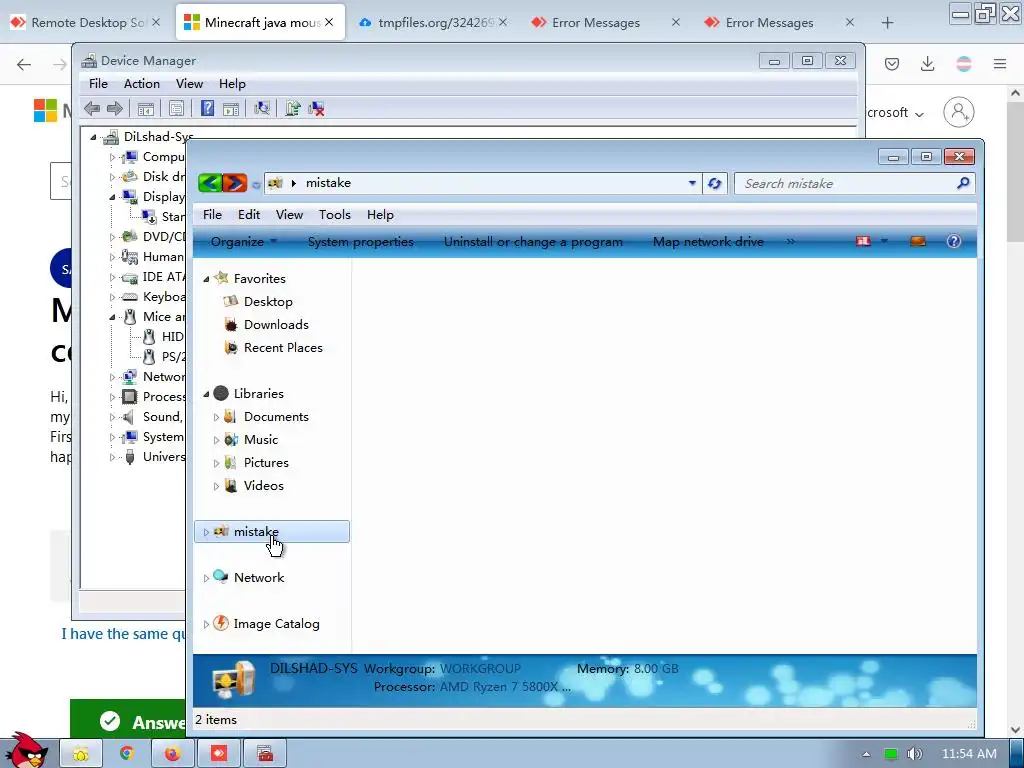Click the Explorer green back arrow

[x=210, y=183]
